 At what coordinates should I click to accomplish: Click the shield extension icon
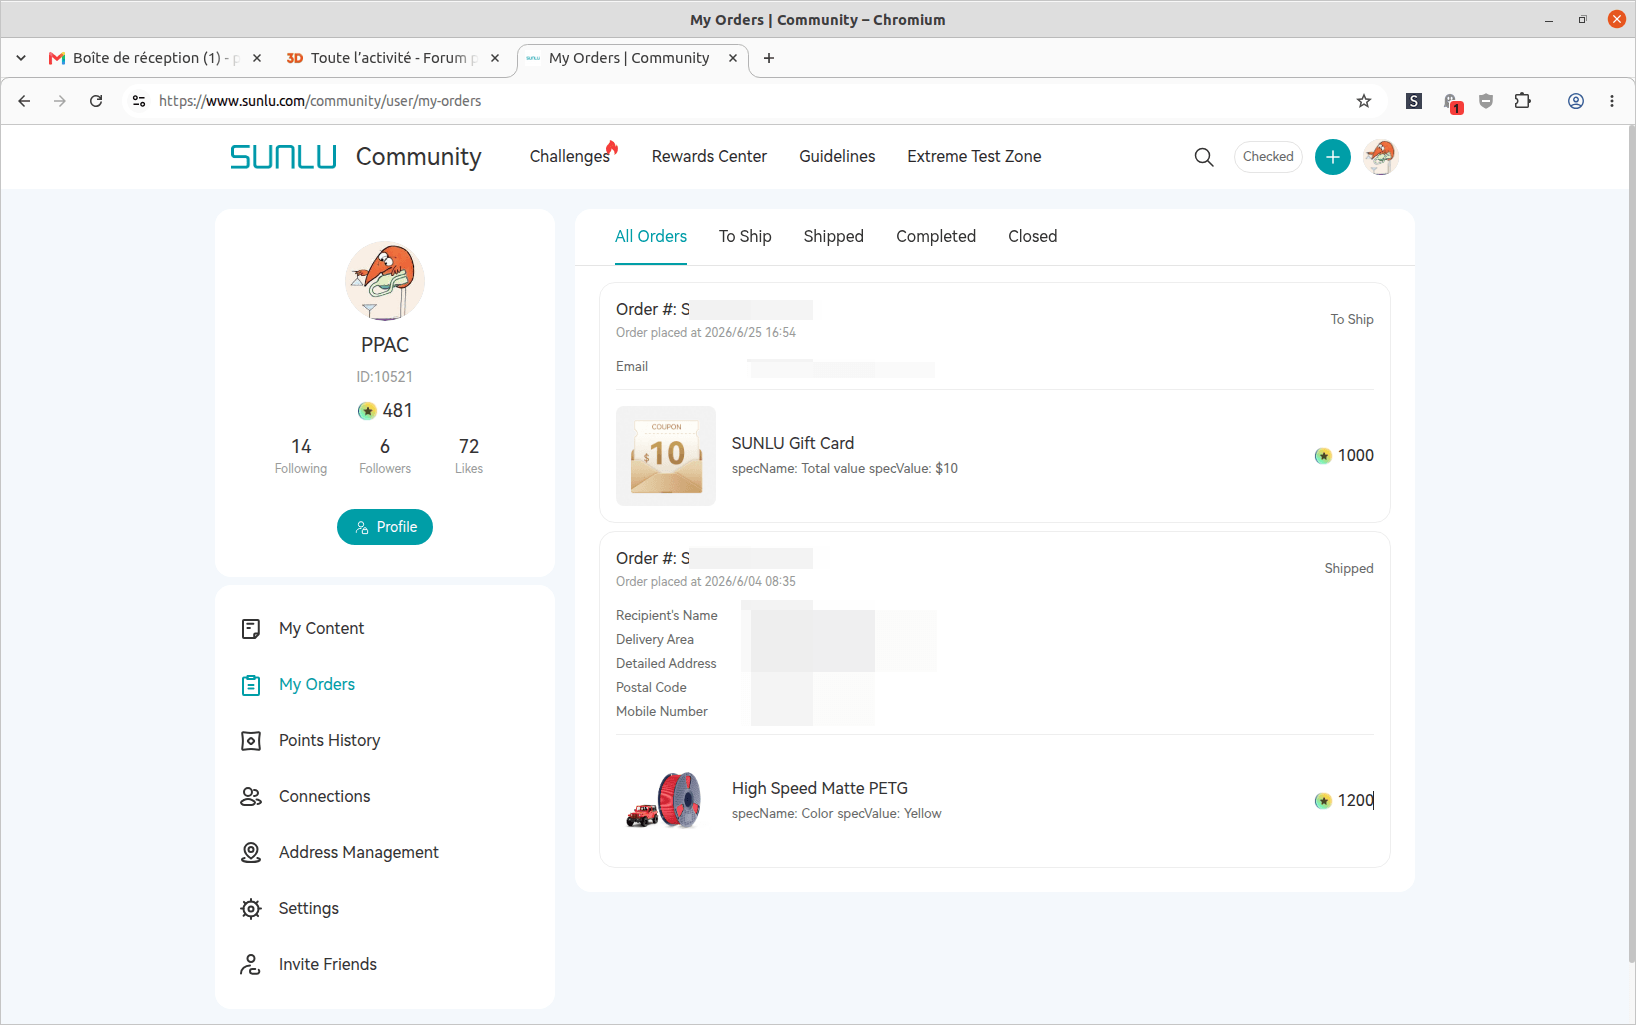click(x=1486, y=101)
